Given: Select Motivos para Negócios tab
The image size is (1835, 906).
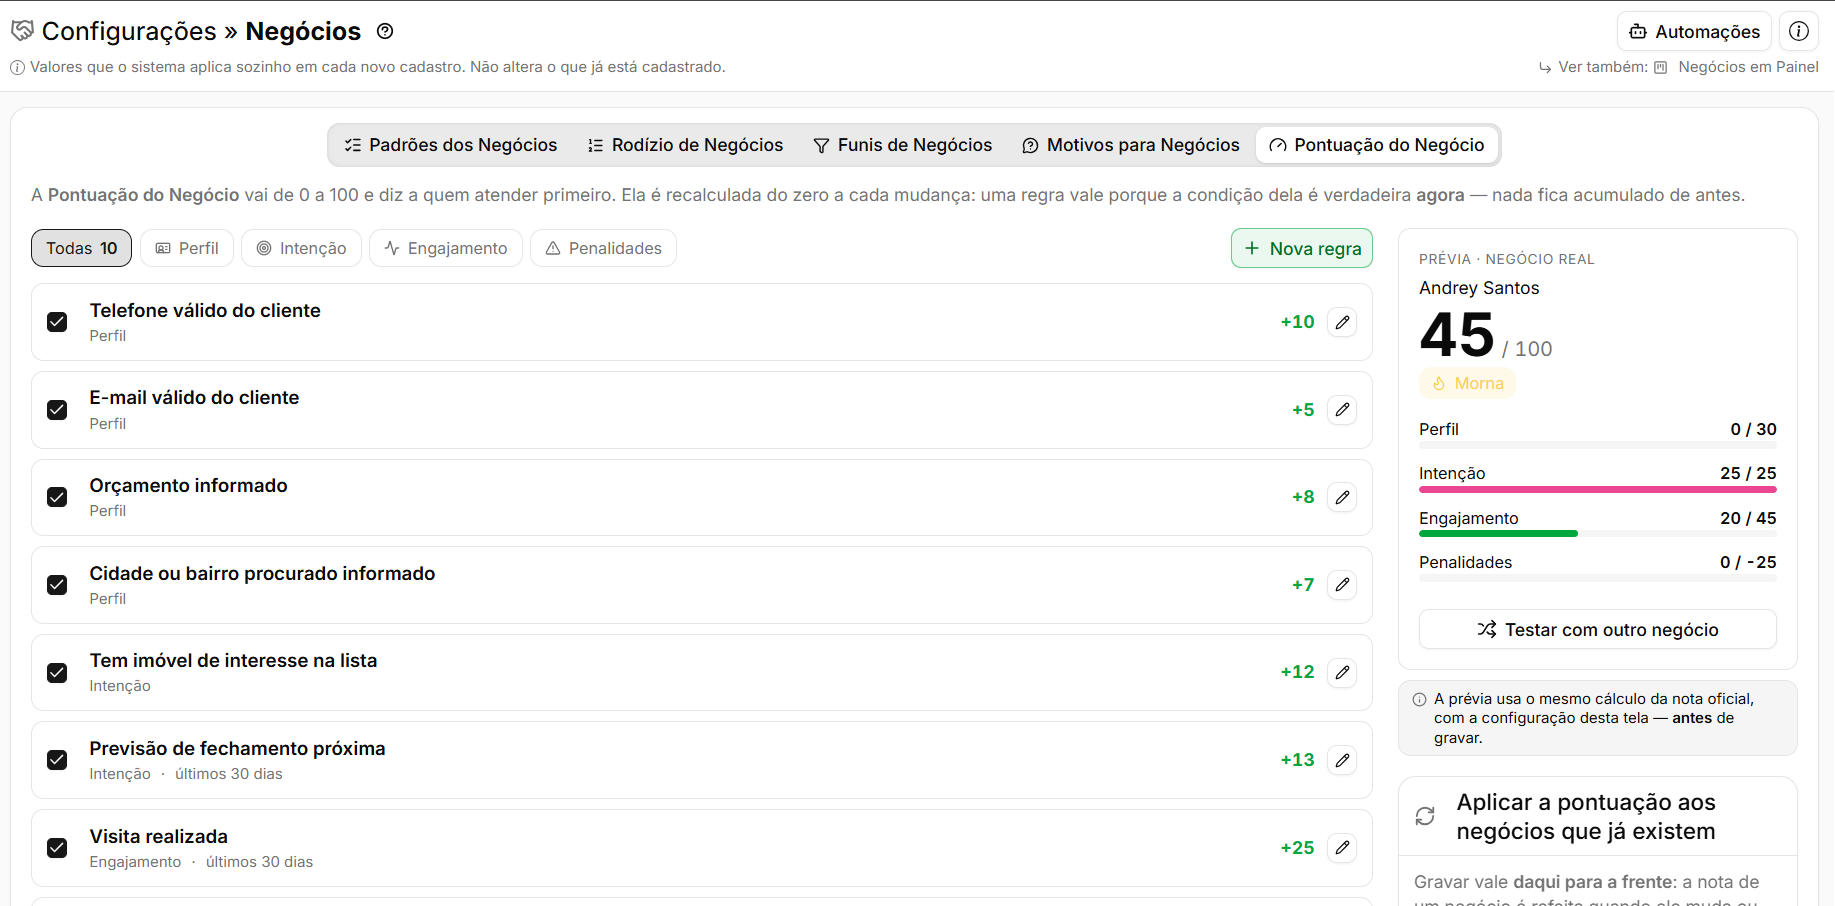Looking at the screenshot, I should coord(1131,145).
